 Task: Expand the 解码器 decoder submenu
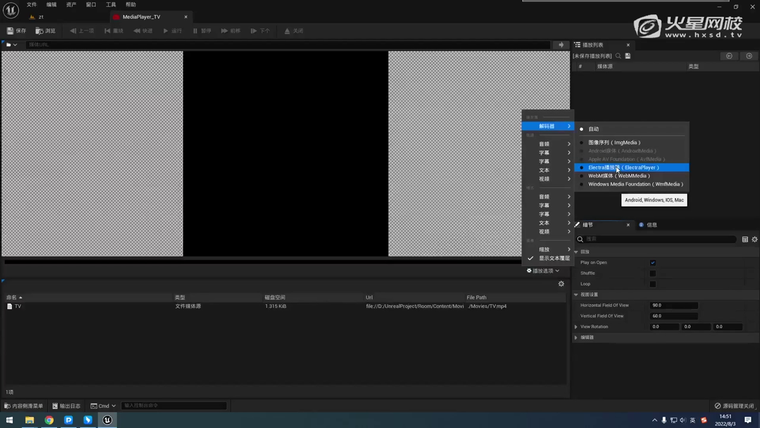[548, 126]
